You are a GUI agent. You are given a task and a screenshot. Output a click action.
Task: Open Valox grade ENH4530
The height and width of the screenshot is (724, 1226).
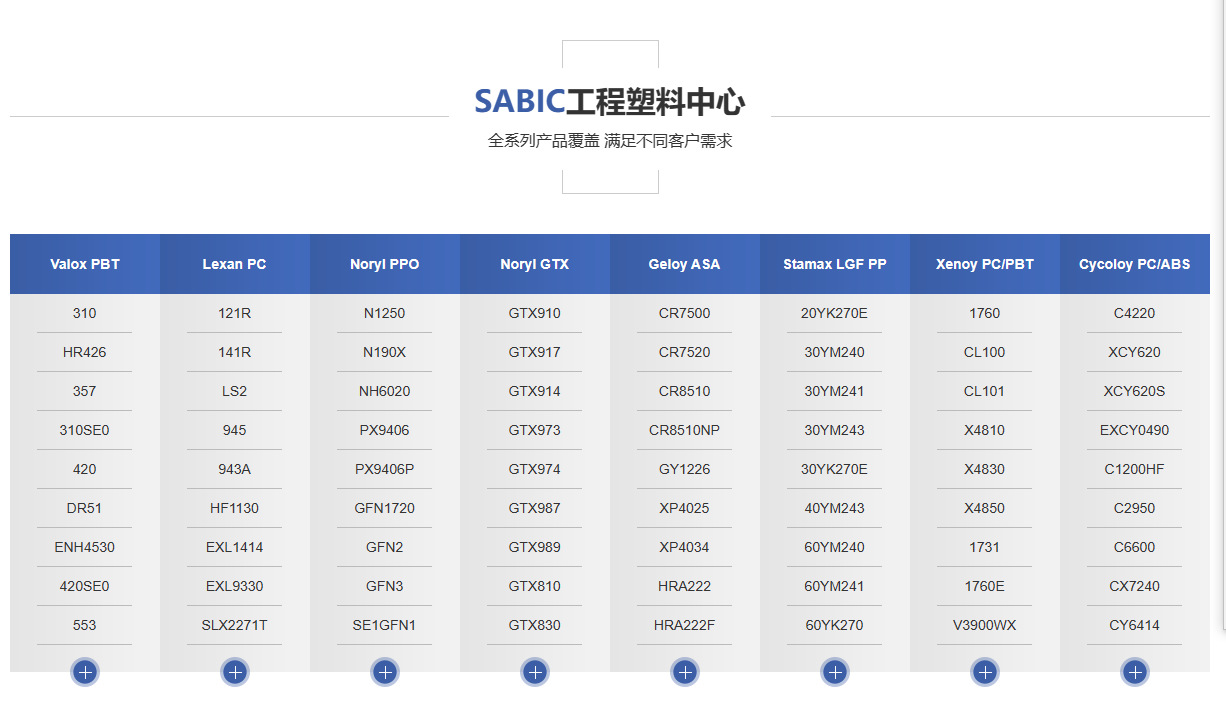[85, 547]
